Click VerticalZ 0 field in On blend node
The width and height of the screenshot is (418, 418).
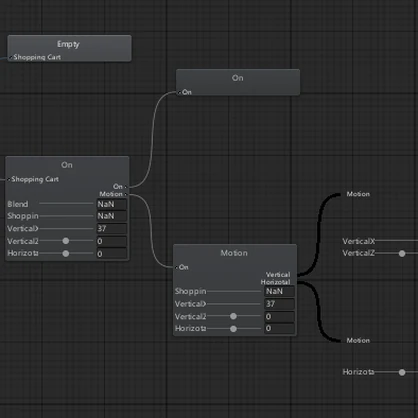pos(112,241)
